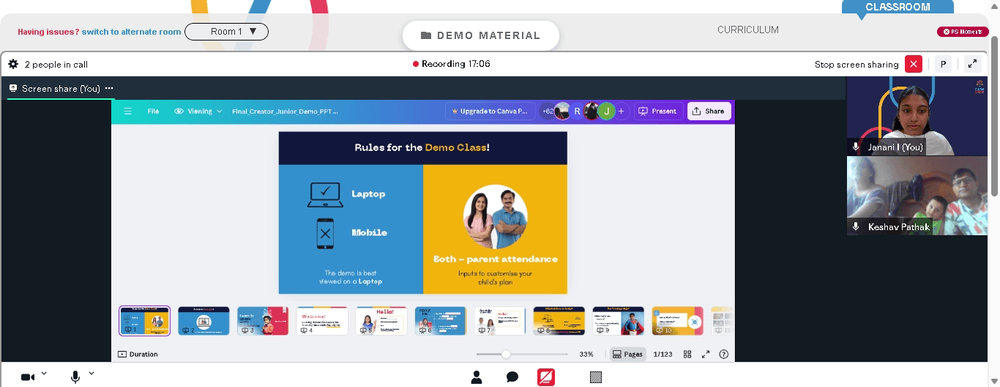Select slide thumbnail 6
This screenshot has height=387, width=1000.
tap(441, 321)
